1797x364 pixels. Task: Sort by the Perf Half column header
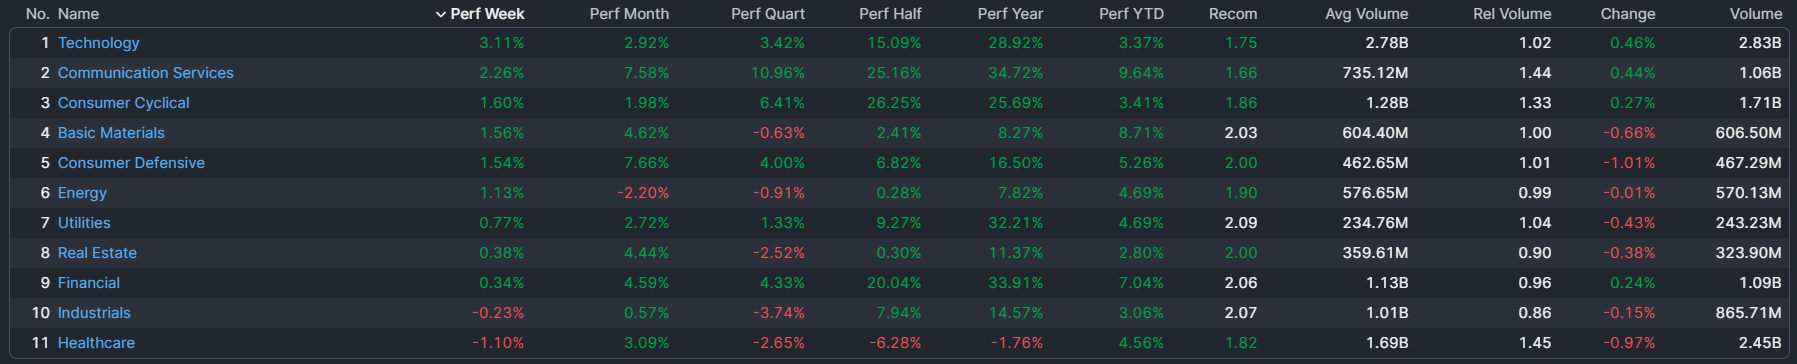[890, 14]
